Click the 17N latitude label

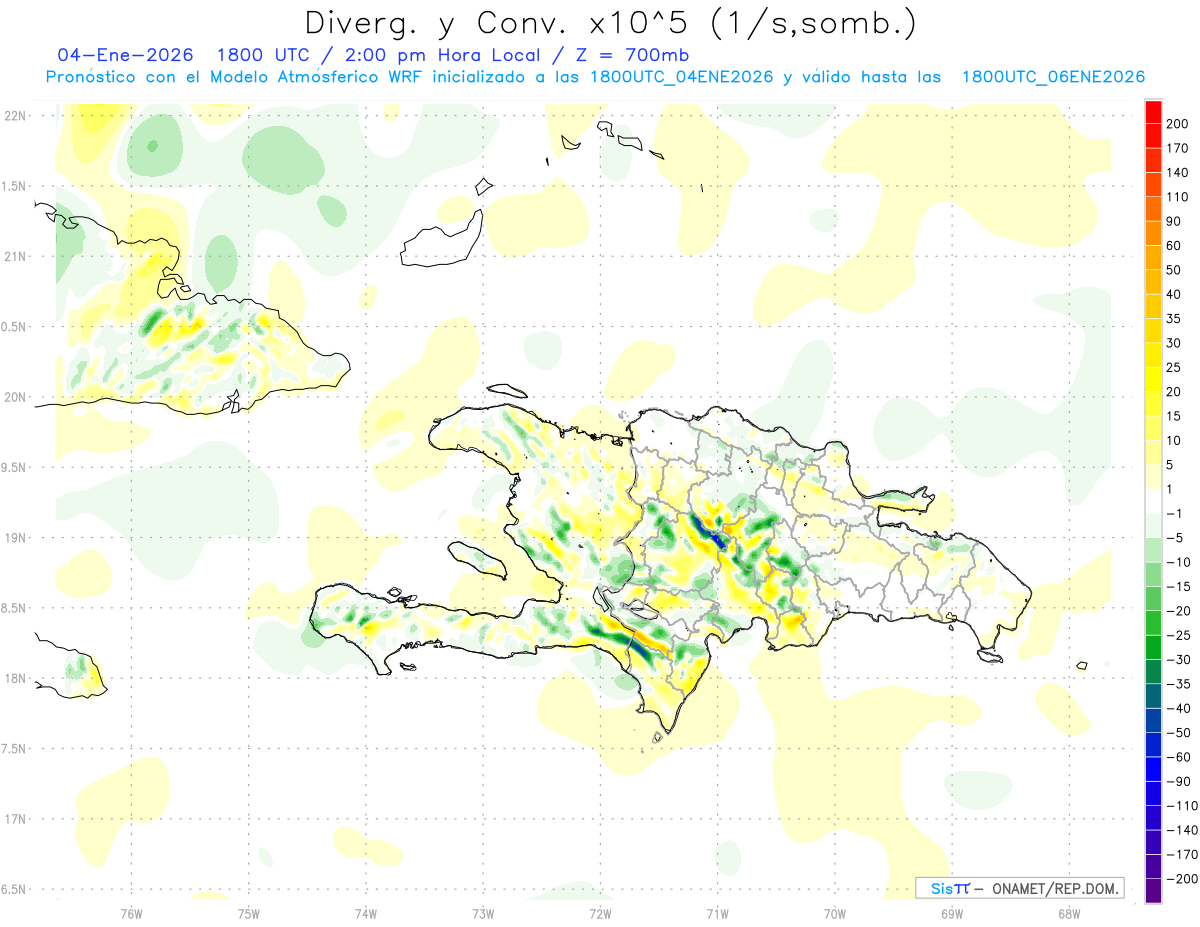(x=15, y=819)
